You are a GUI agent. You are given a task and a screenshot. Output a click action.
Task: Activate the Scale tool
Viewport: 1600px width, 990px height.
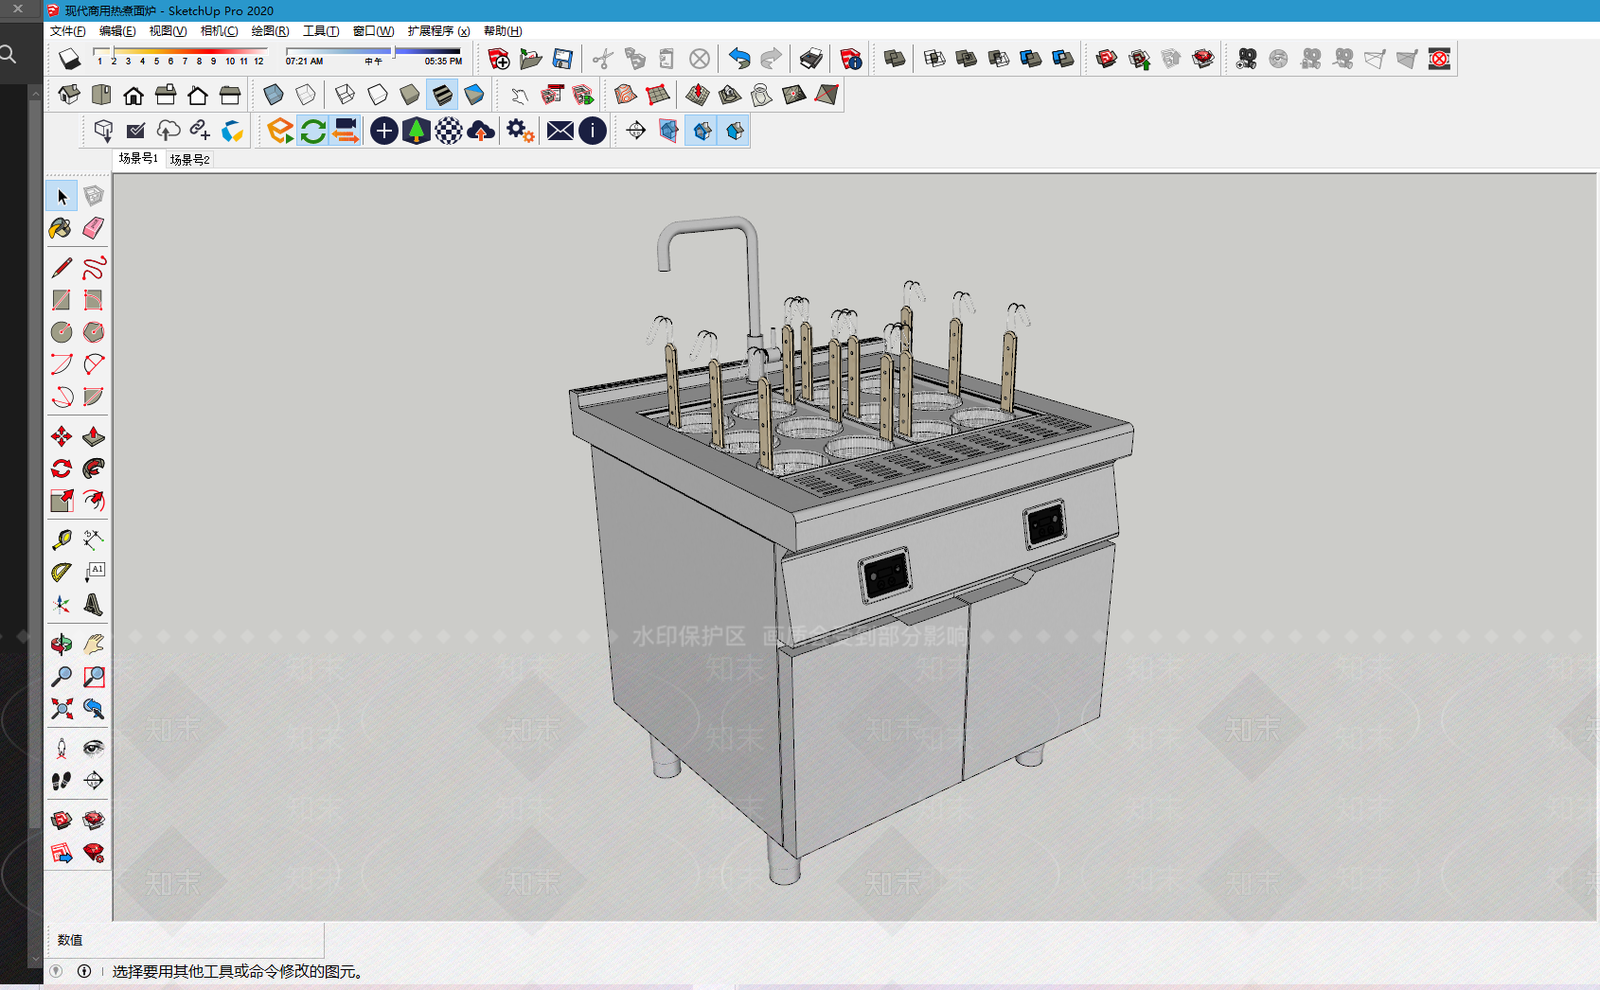61,500
